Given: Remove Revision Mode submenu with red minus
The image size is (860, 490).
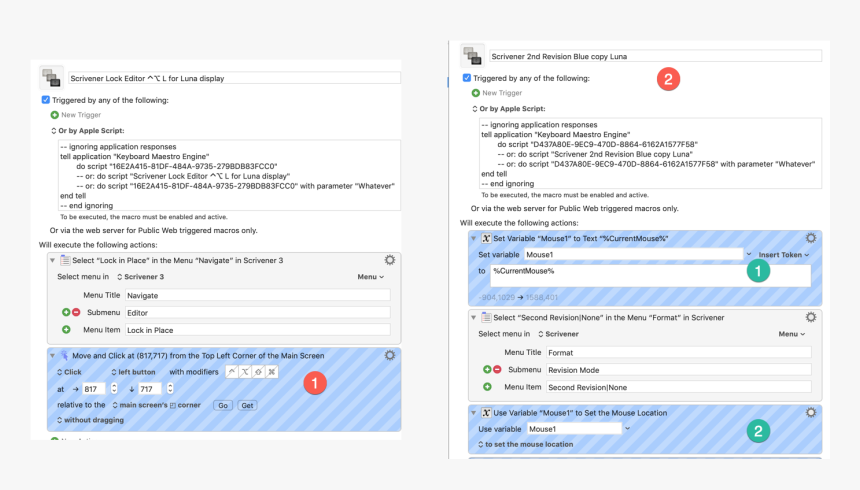Looking at the screenshot, I should click(497, 369).
